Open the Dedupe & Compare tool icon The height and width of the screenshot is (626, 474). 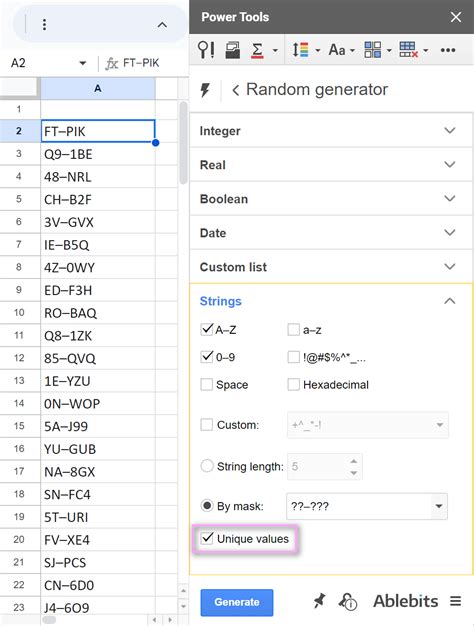point(206,50)
